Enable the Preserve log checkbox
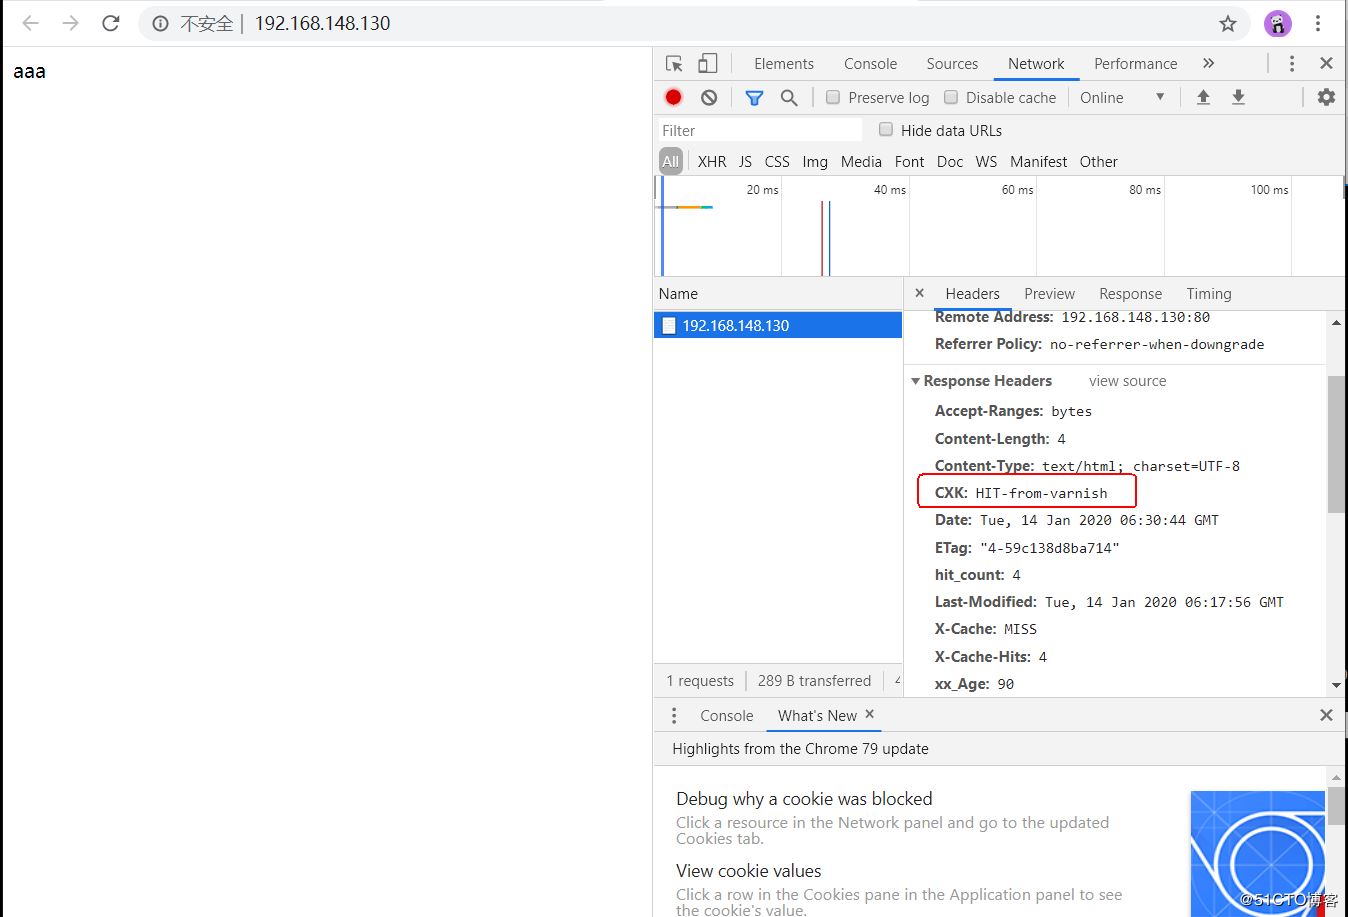Image resolution: width=1348 pixels, height=917 pixels. [833, 97]
